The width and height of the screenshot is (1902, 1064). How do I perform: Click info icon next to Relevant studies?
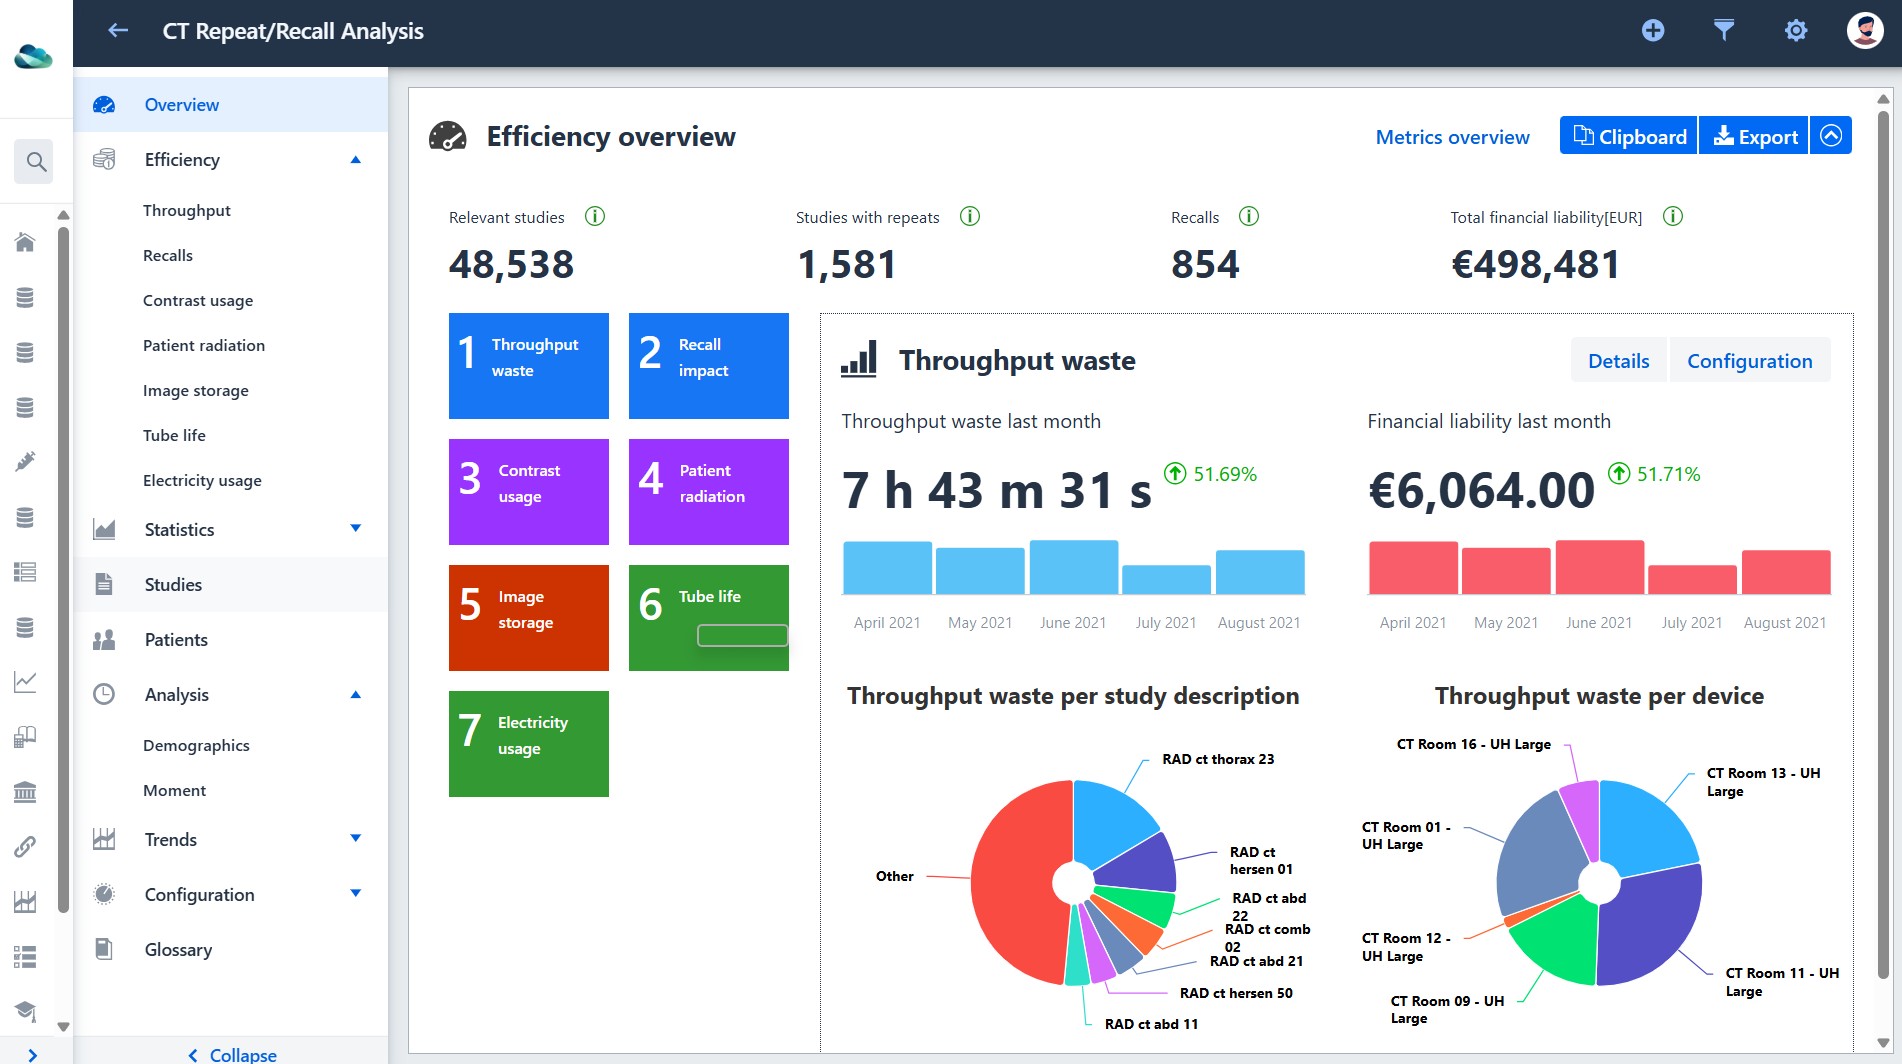click(x=595, y=216)
